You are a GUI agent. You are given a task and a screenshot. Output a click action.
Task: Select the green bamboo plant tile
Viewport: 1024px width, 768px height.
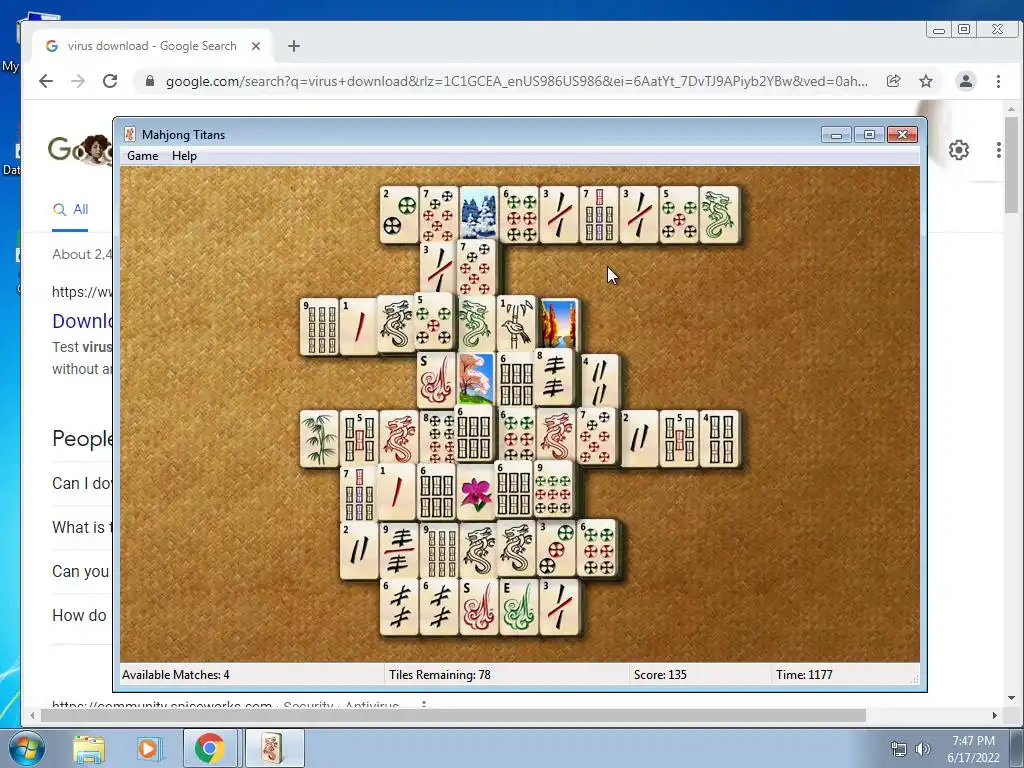pyautogui.click(x=319, y=439)
